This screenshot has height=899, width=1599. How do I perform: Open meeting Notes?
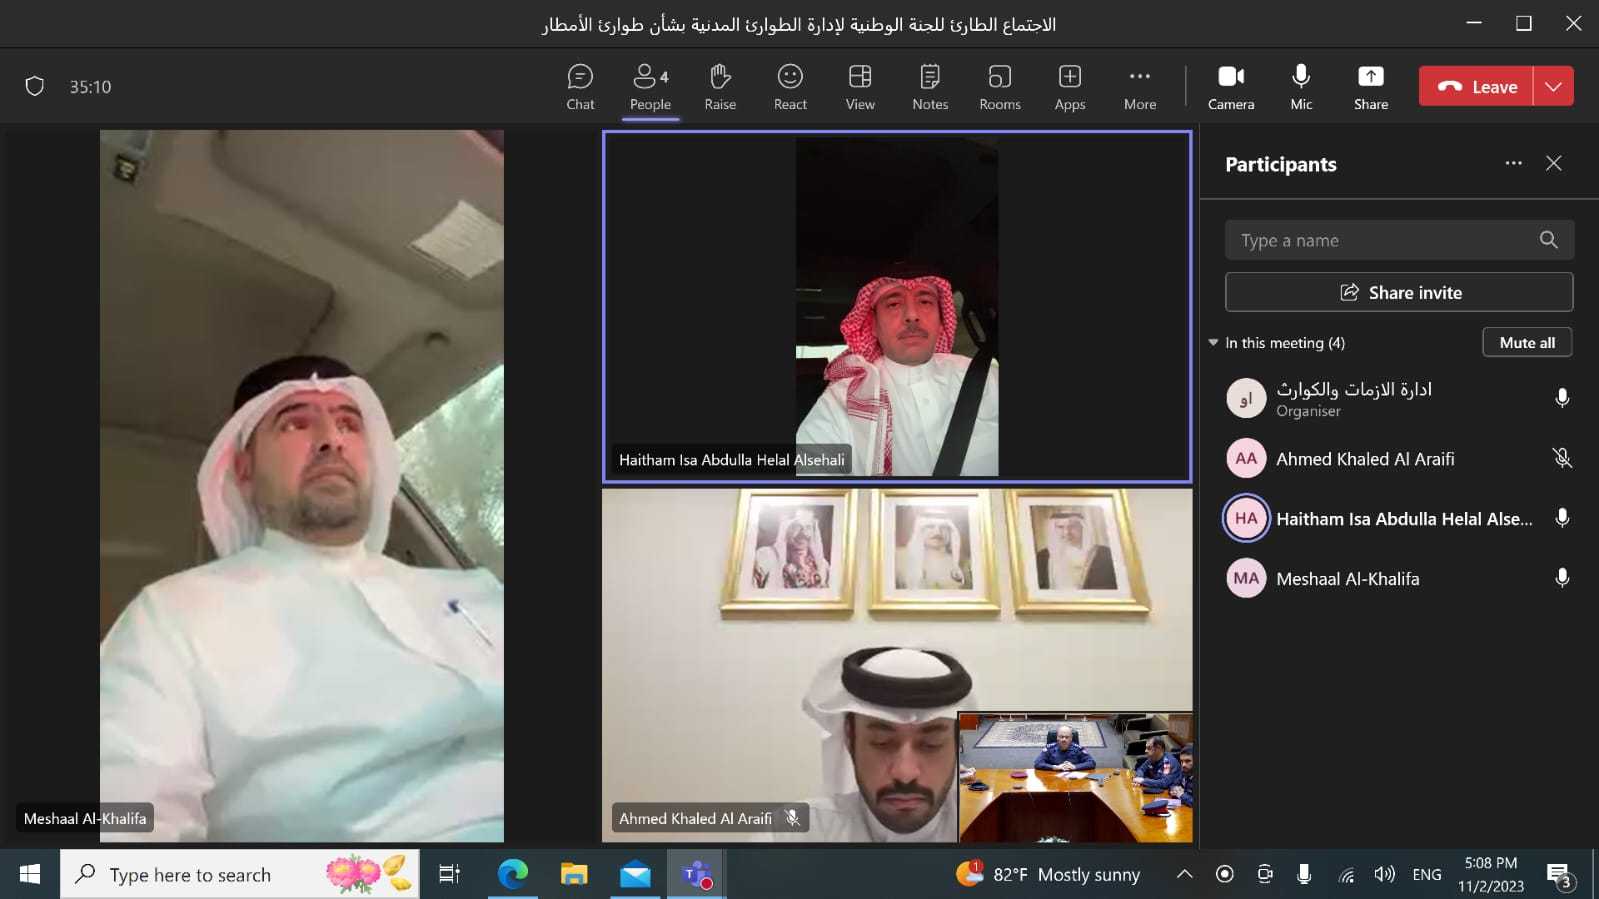tap(930, 87)
